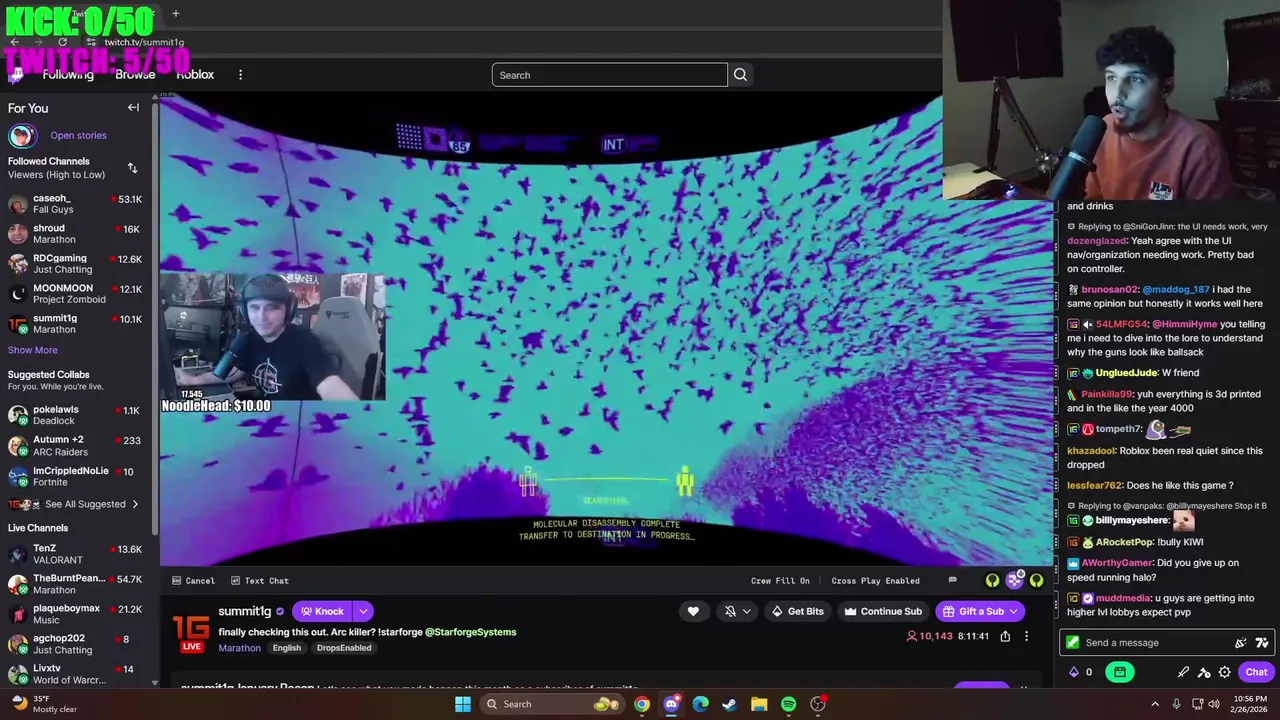This screenshot has width=1280, height=720.
Task: Toggle notifications bell for summit1g
Action: (731, 611)
